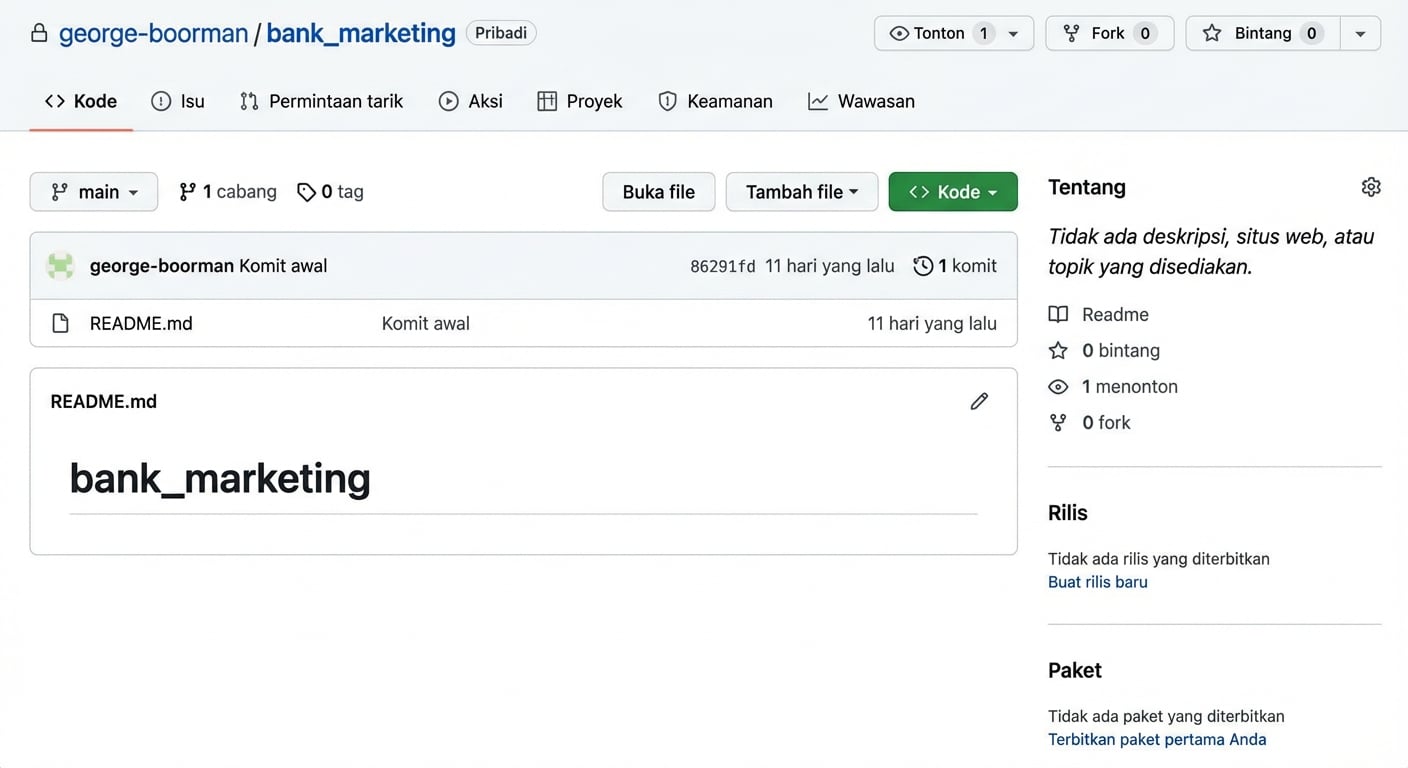Go to the Aksi tab
This screenshot has width=1408, height=768.
471,101
